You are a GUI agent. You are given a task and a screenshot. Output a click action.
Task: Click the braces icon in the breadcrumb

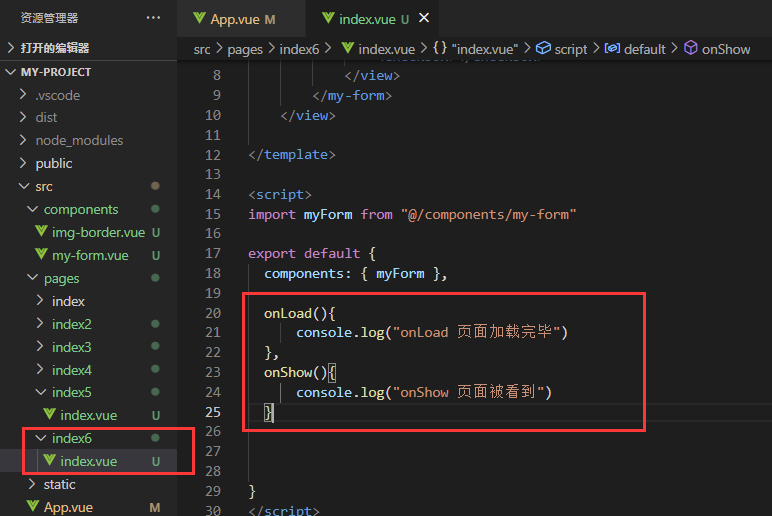440,48
